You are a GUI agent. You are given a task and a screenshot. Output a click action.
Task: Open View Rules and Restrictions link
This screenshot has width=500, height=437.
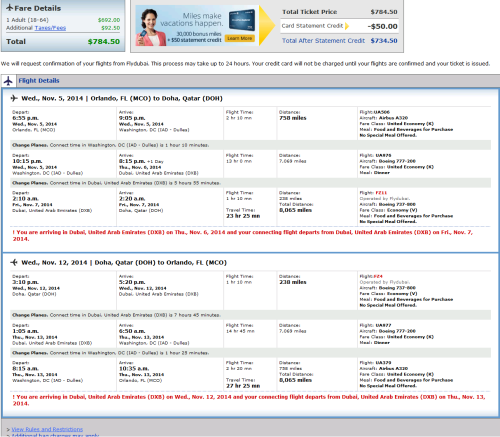[x=47, y=429]
